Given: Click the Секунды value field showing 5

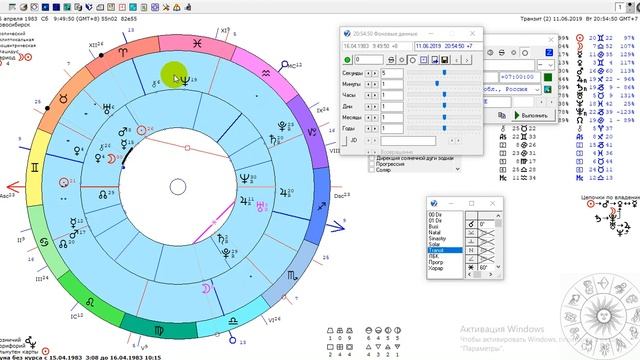Looking at the screenshot, I should click(392, 73).
